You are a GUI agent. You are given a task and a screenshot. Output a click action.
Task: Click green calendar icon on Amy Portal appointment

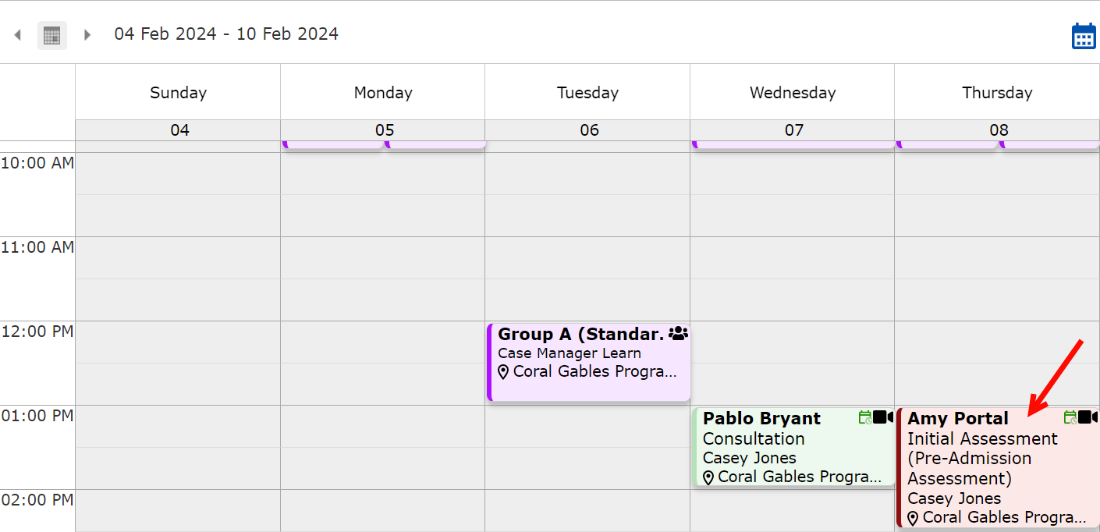tap(1070, 417)
